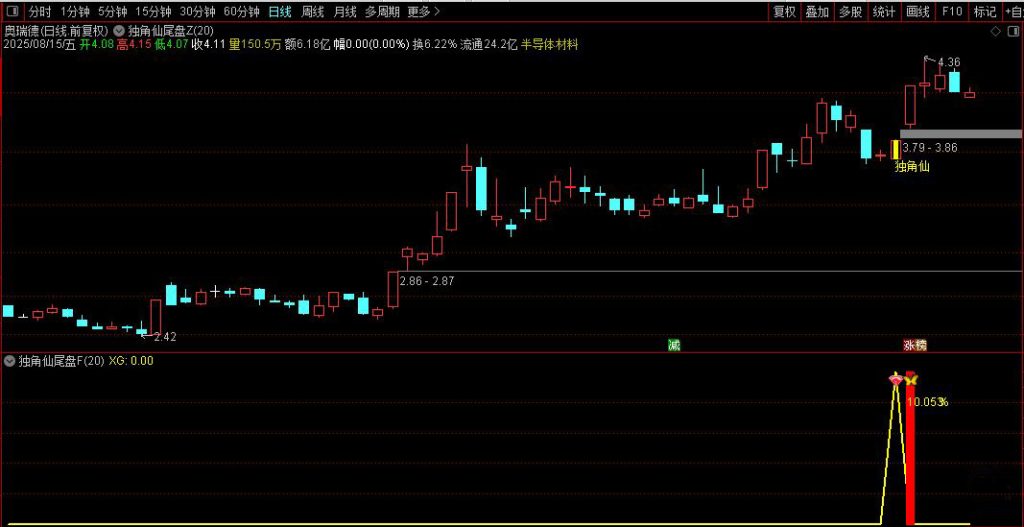This screenshot has width=1024, height=527.
Task: Toggle 叠加 overlay mode
Action: click(817, 12)
